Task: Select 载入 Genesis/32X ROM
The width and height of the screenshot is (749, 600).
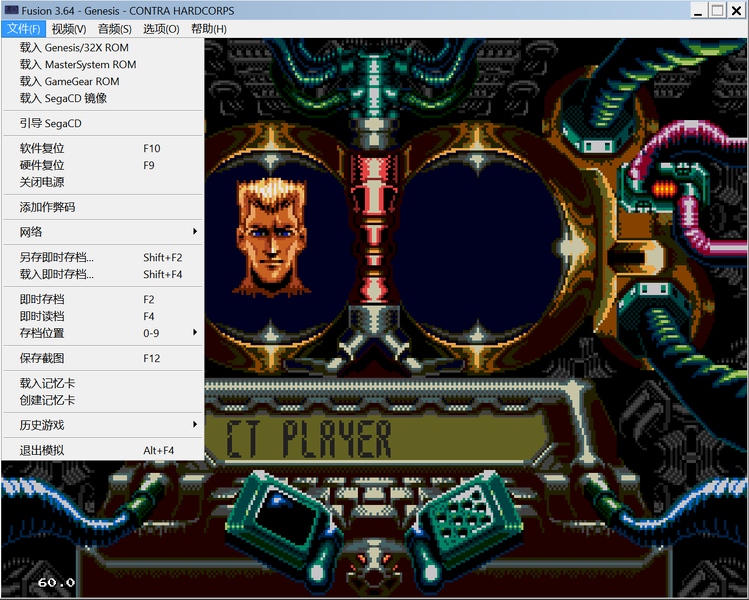Action: pos(103,48)
